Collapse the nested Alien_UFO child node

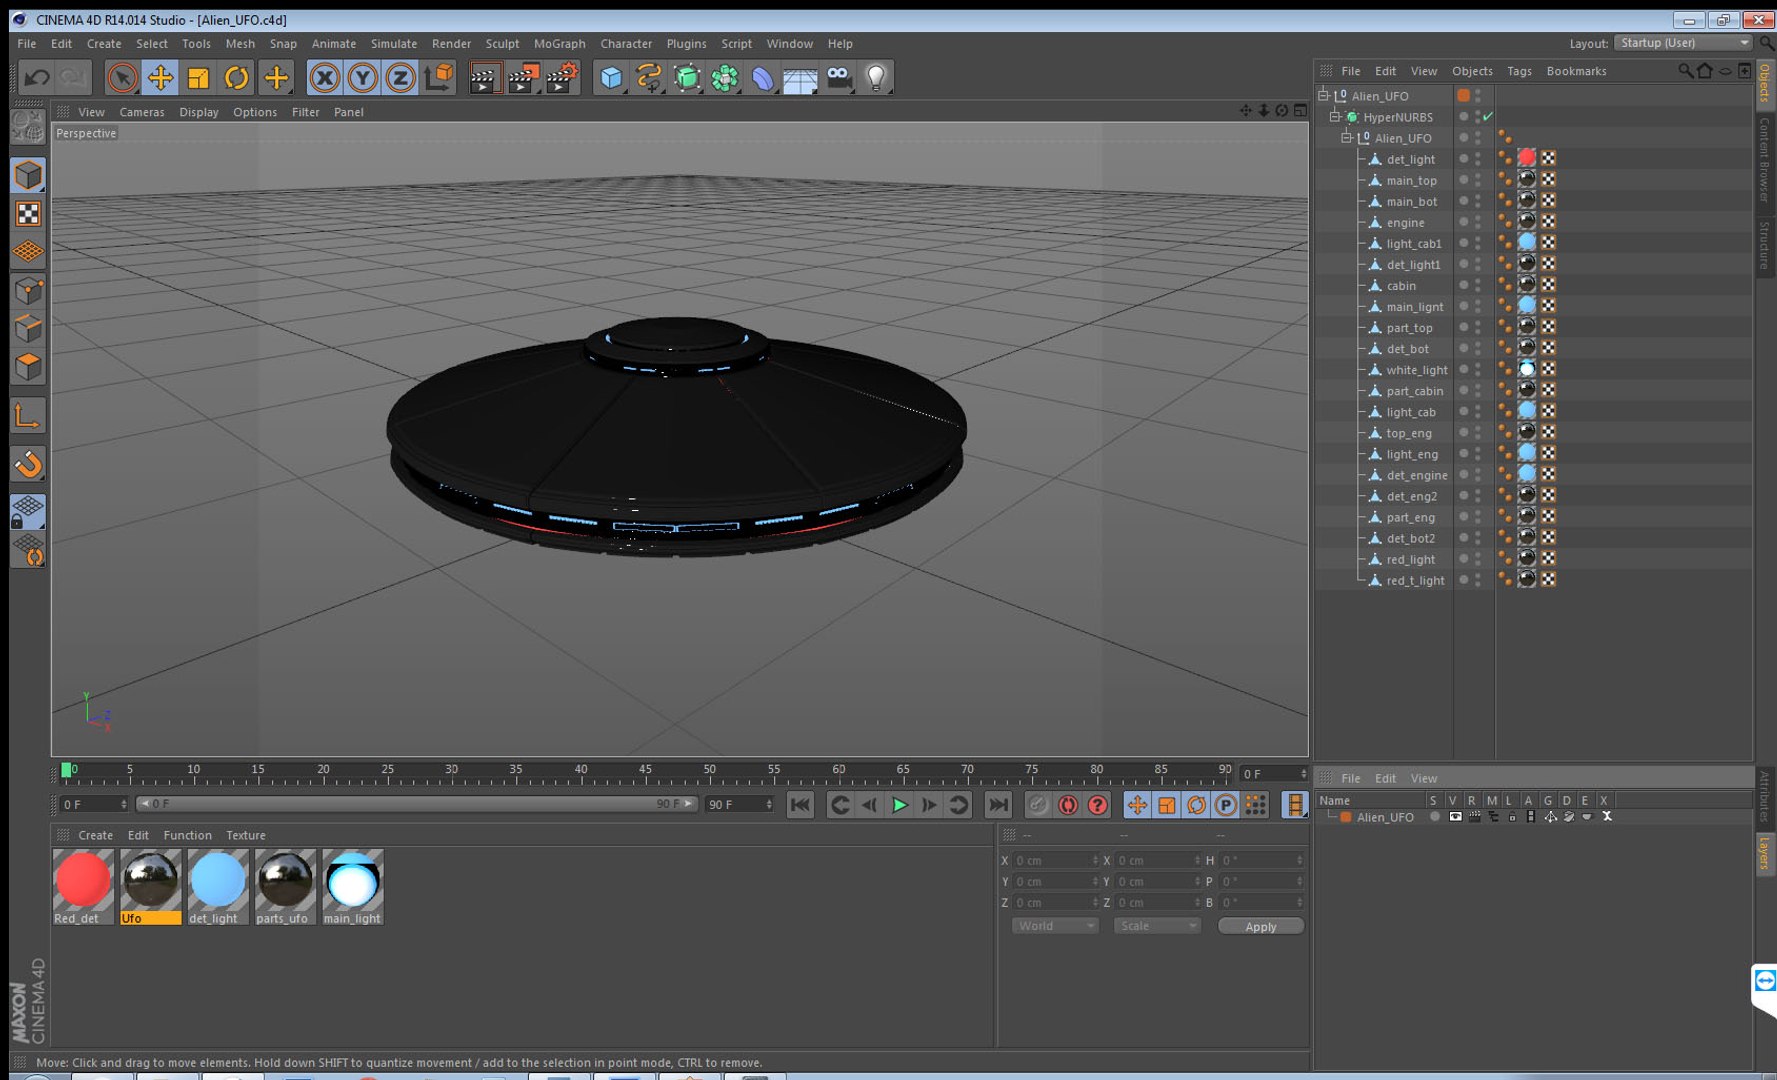pos(1346,138)
